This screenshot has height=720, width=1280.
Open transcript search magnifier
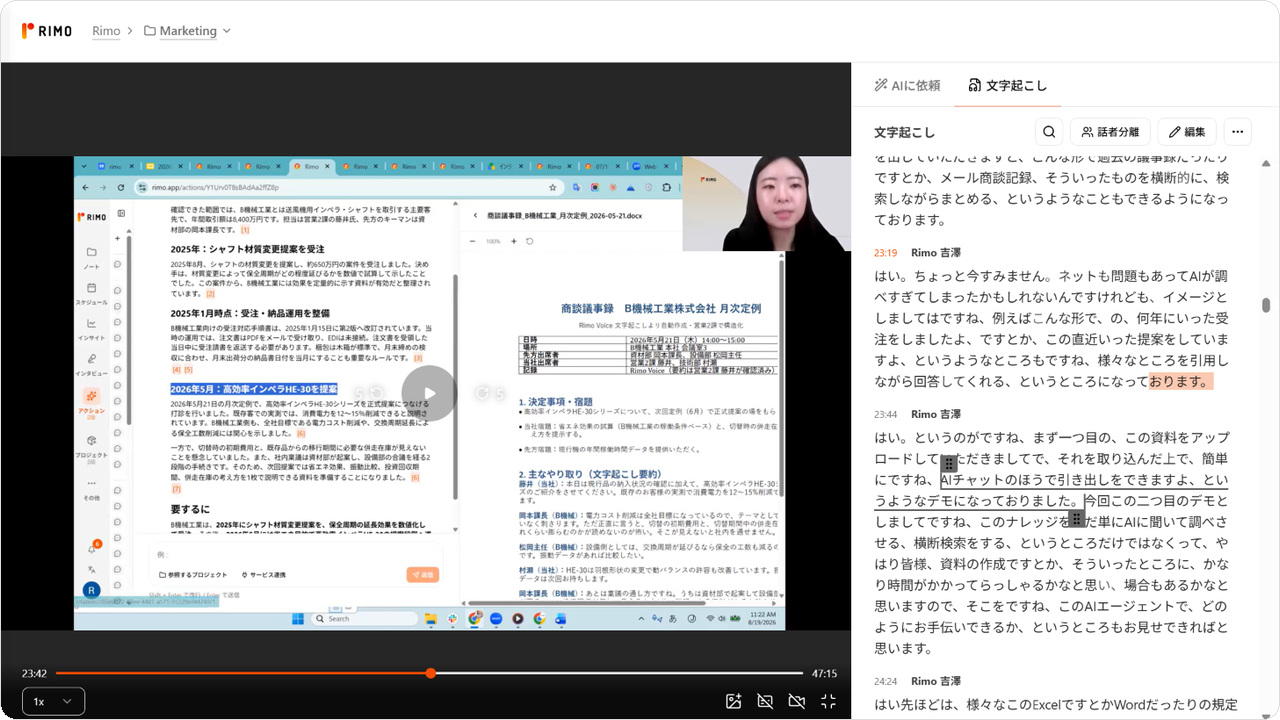click(1049, 132)
